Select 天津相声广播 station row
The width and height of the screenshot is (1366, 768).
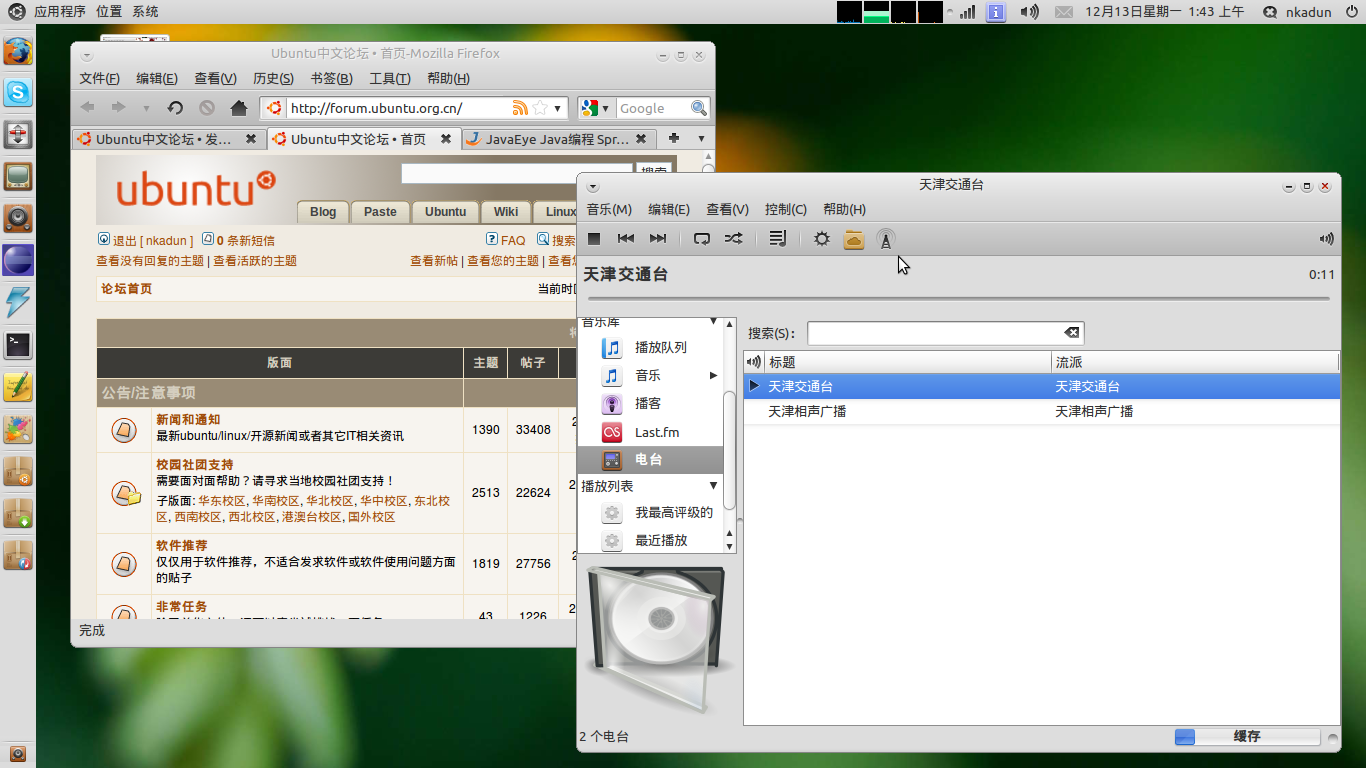coord(1042,411)
